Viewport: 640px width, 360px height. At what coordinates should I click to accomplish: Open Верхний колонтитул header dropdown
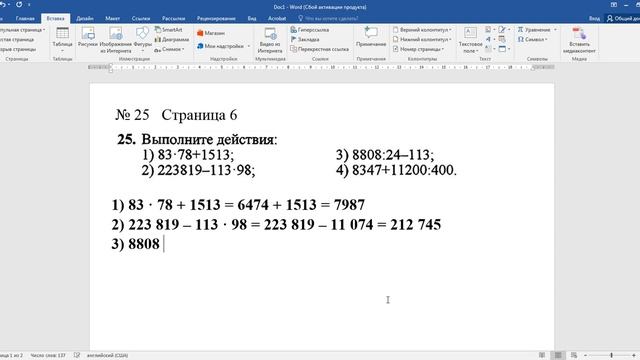422,30
